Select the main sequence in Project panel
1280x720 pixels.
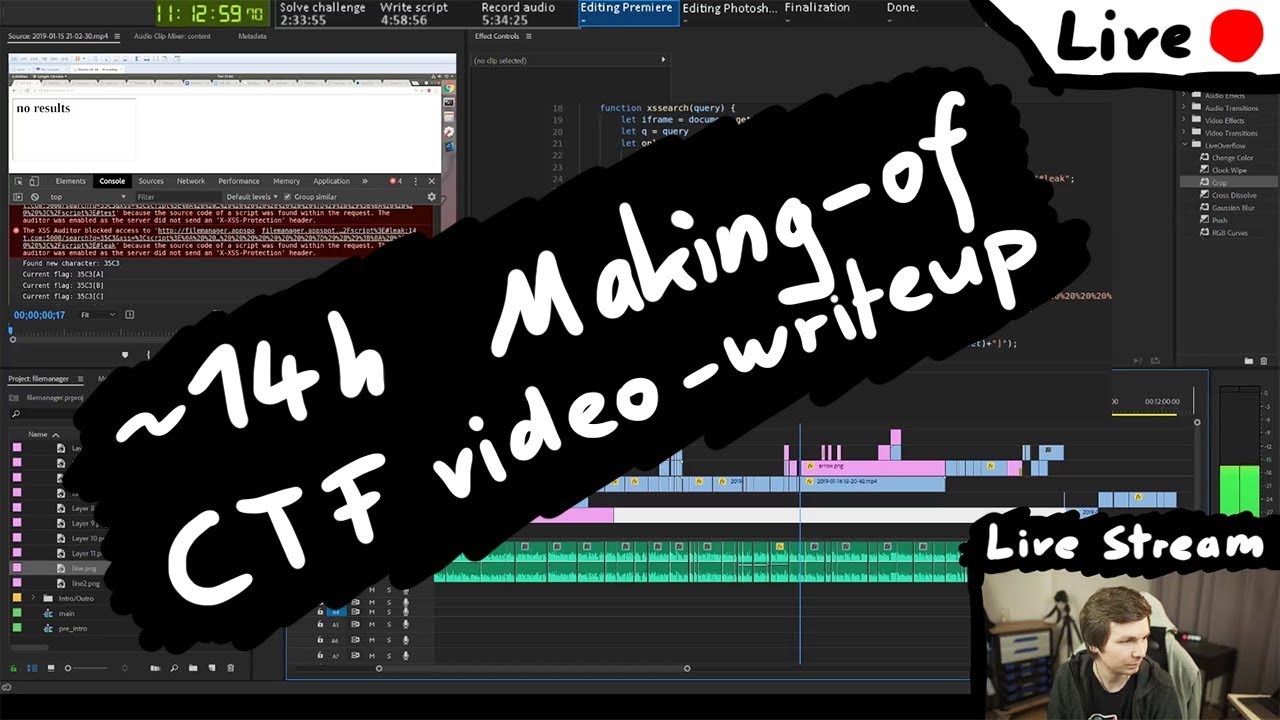point(66,613)
